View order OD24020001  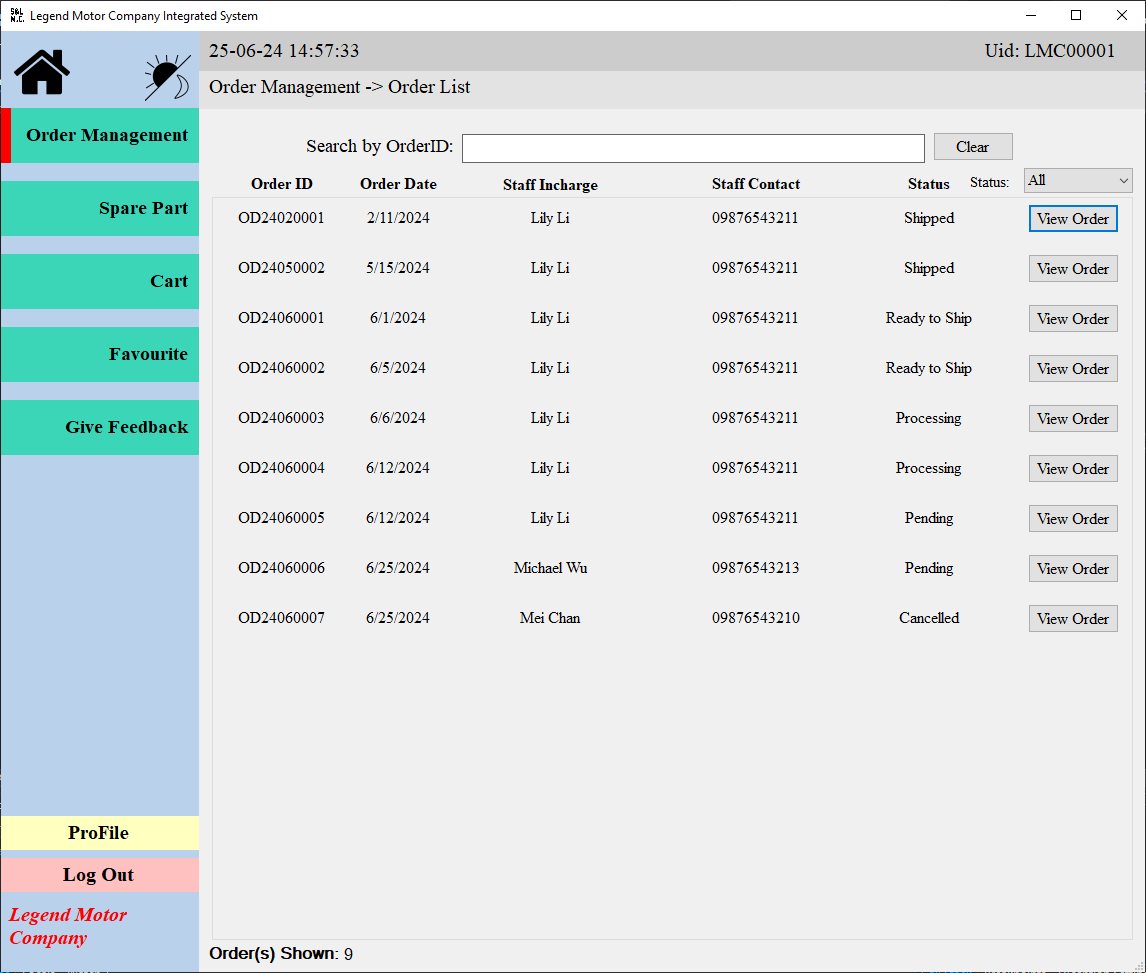click(1072, 219)
